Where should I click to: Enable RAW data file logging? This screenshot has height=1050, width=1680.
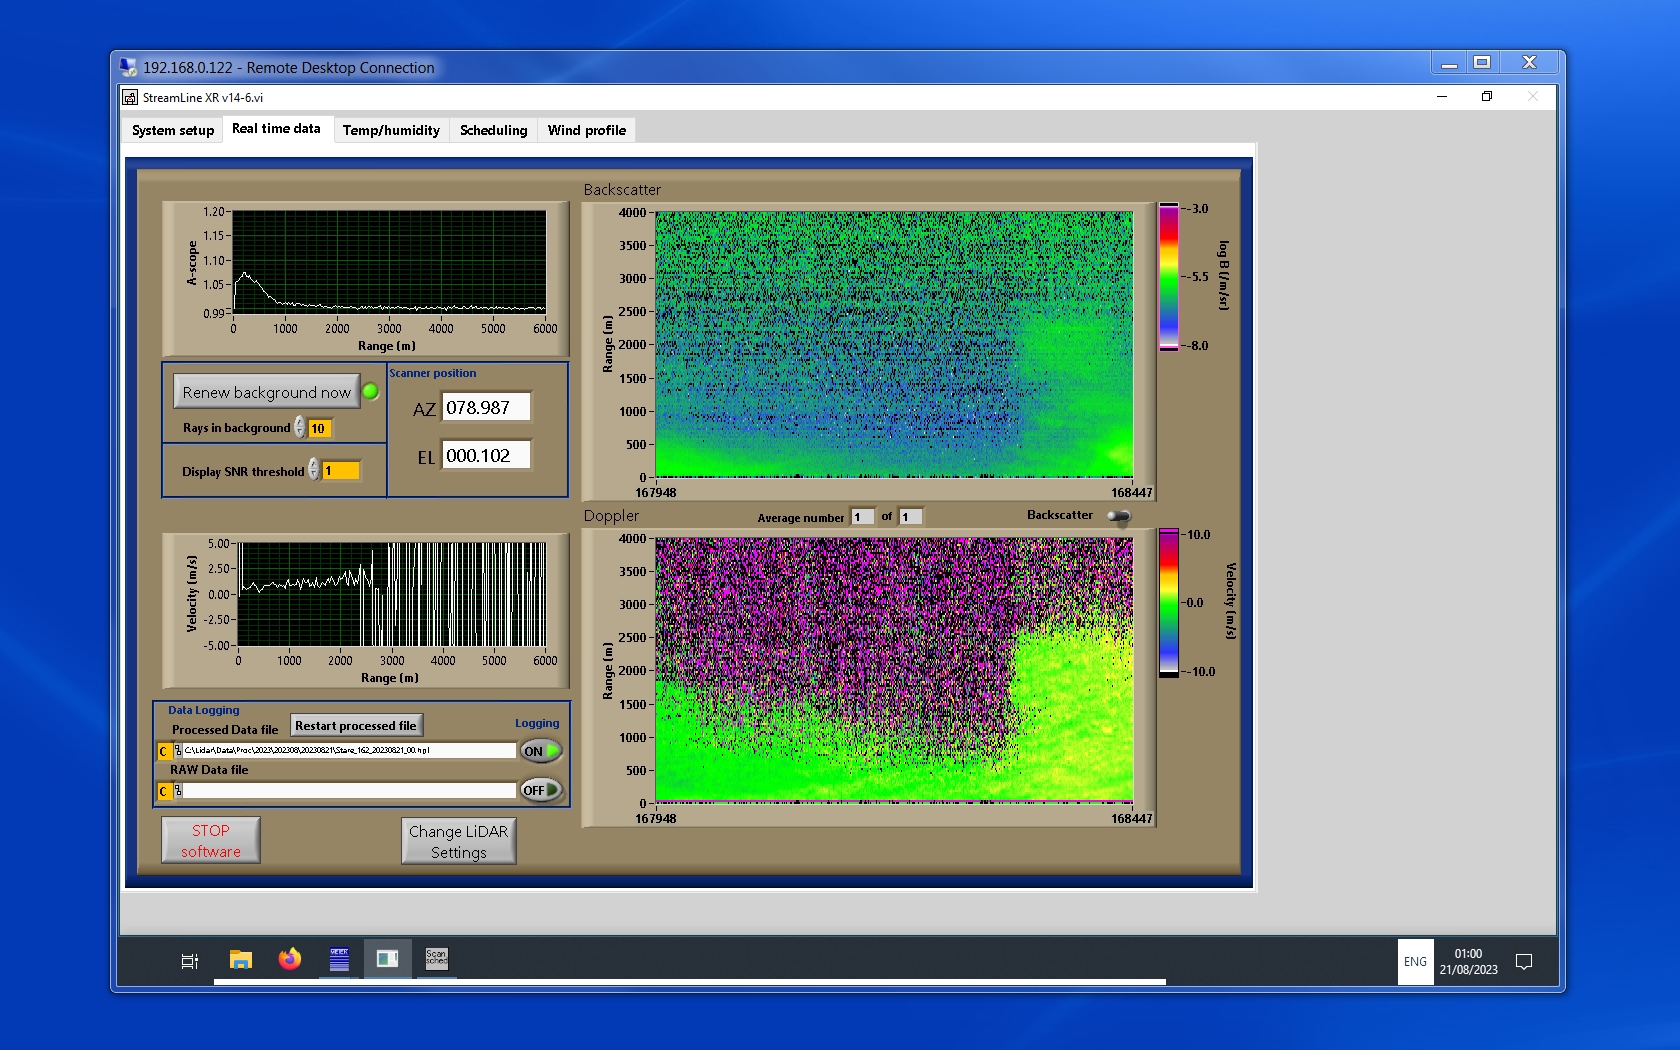[x=541, y=790]
